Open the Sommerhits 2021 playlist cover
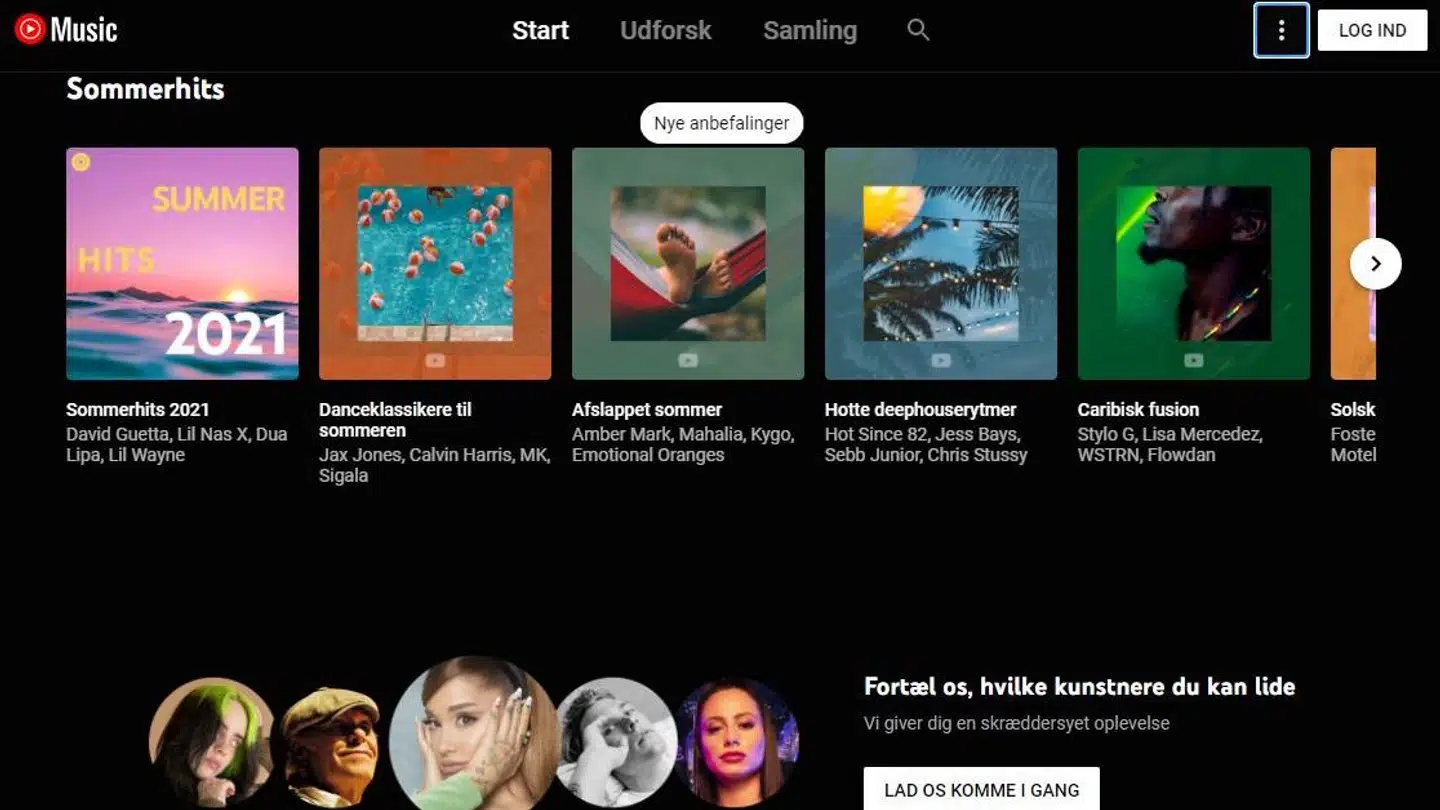 click(x=182, y=264)
